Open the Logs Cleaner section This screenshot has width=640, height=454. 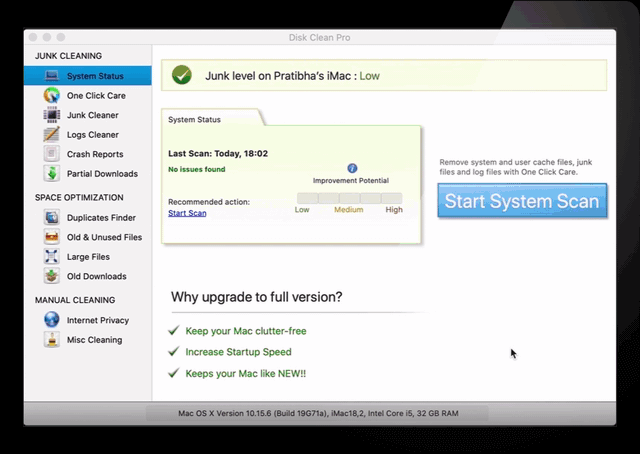88,135
